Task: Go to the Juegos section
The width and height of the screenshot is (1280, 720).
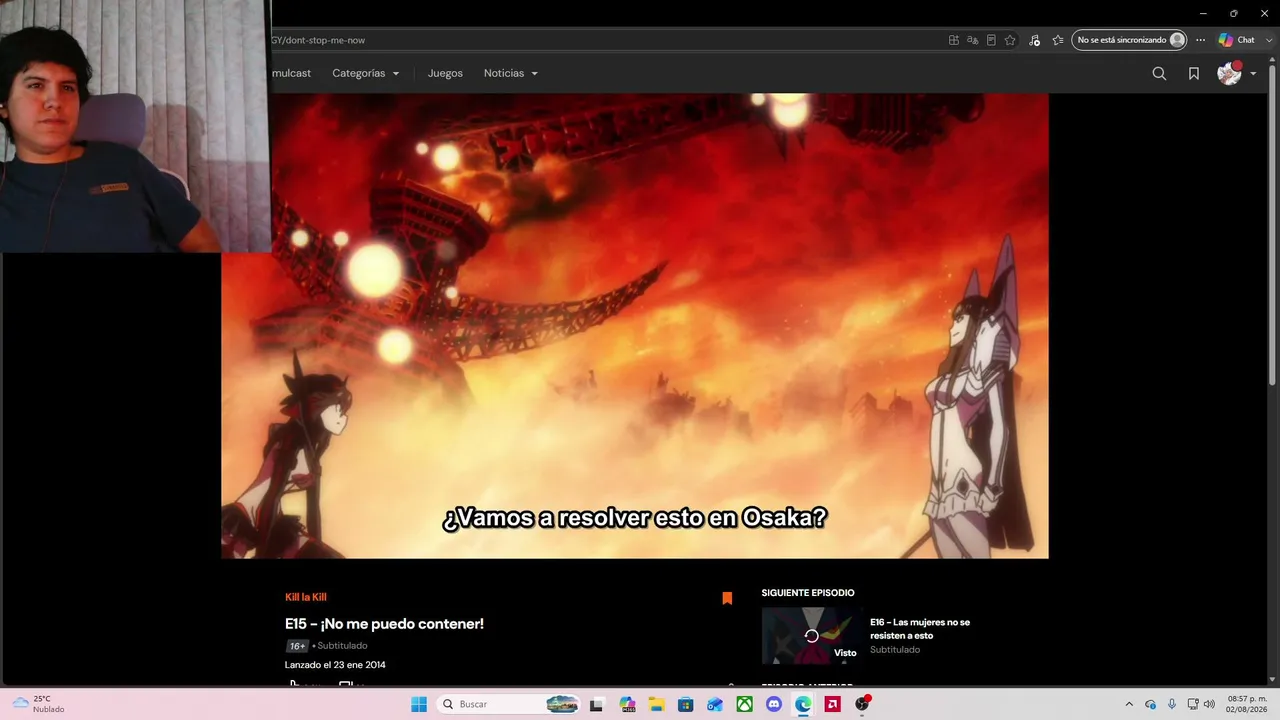Action: point(445,73)
